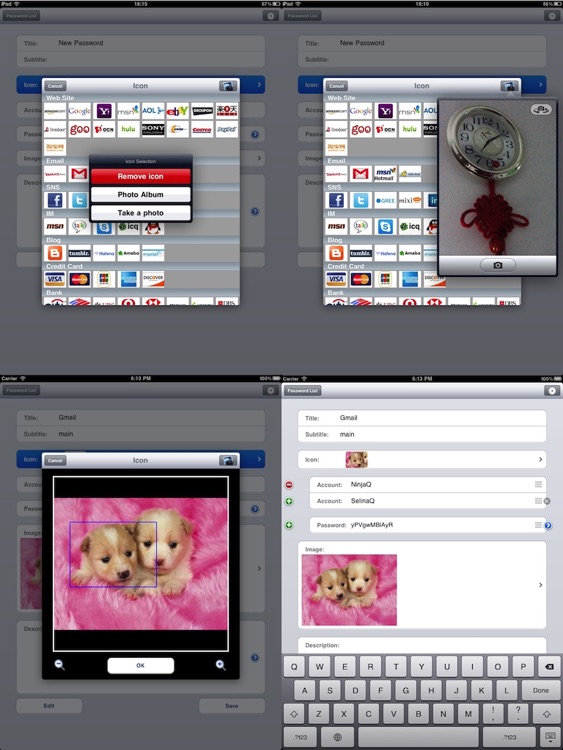Screen dimensions: 563x750
Task: Edit the Subtitle field showing main on keyboard screen
Action: (421, 434)
